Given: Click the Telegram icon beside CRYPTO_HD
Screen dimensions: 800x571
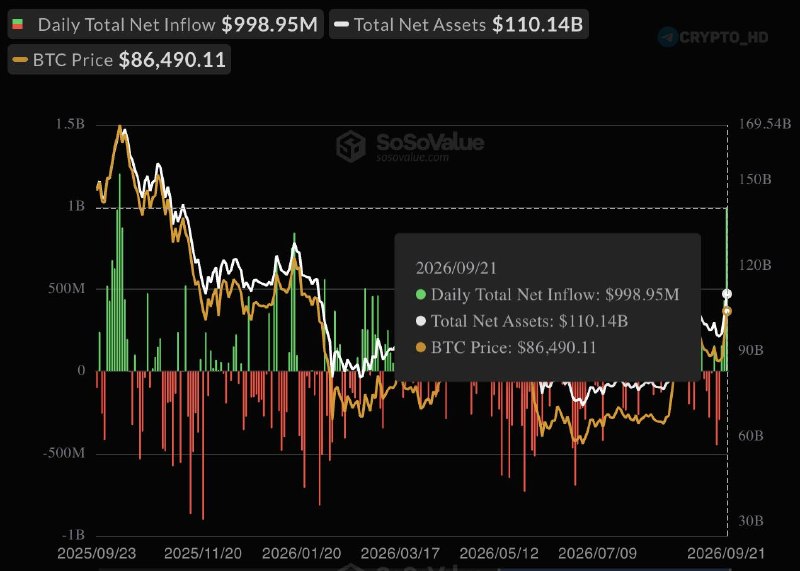Looking at the screenshot, I should click(668, 37).
